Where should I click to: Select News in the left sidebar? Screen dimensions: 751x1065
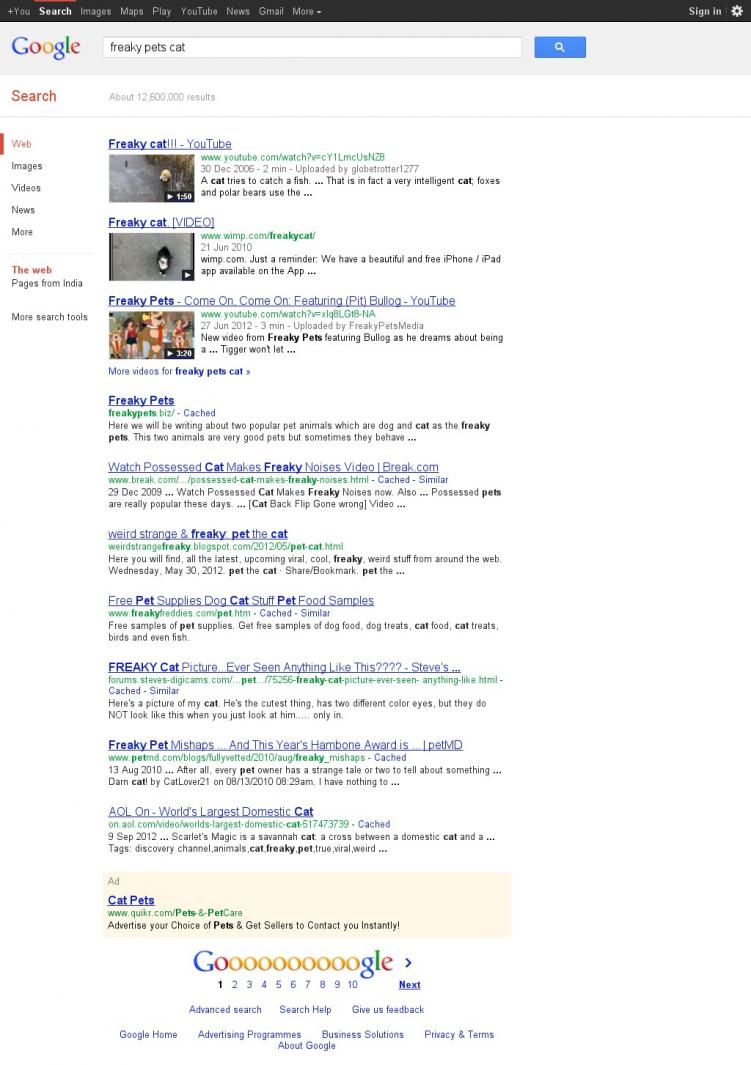tap(23, 210)
